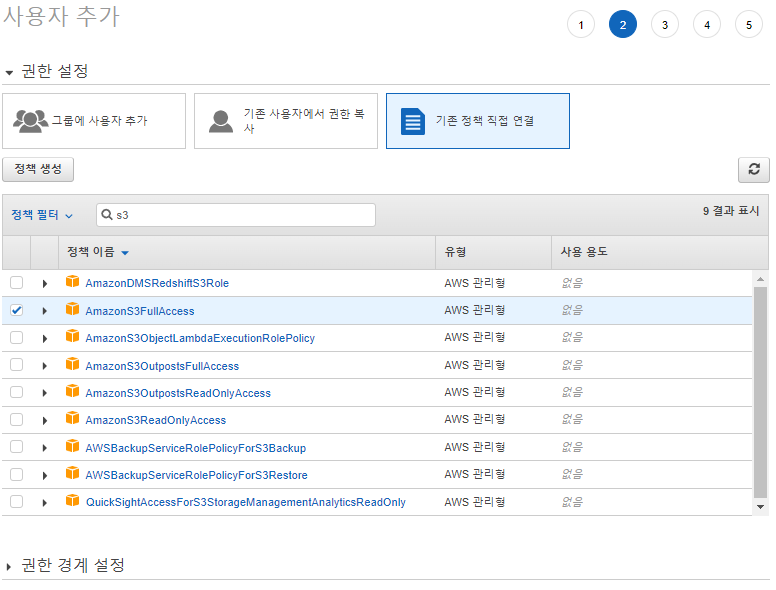Click the orange box icon of AmazonS3FullAccess
The image size is (776, 590).
click(x=73, y=309)
